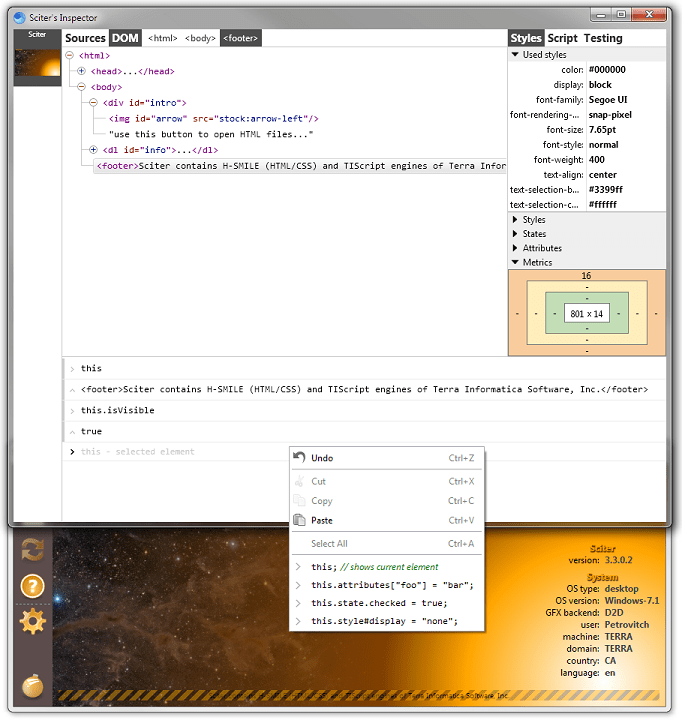This screenshot has width=682, height=720.
Task: Click the display value 'block'
Action: click(x=600, y=85)
